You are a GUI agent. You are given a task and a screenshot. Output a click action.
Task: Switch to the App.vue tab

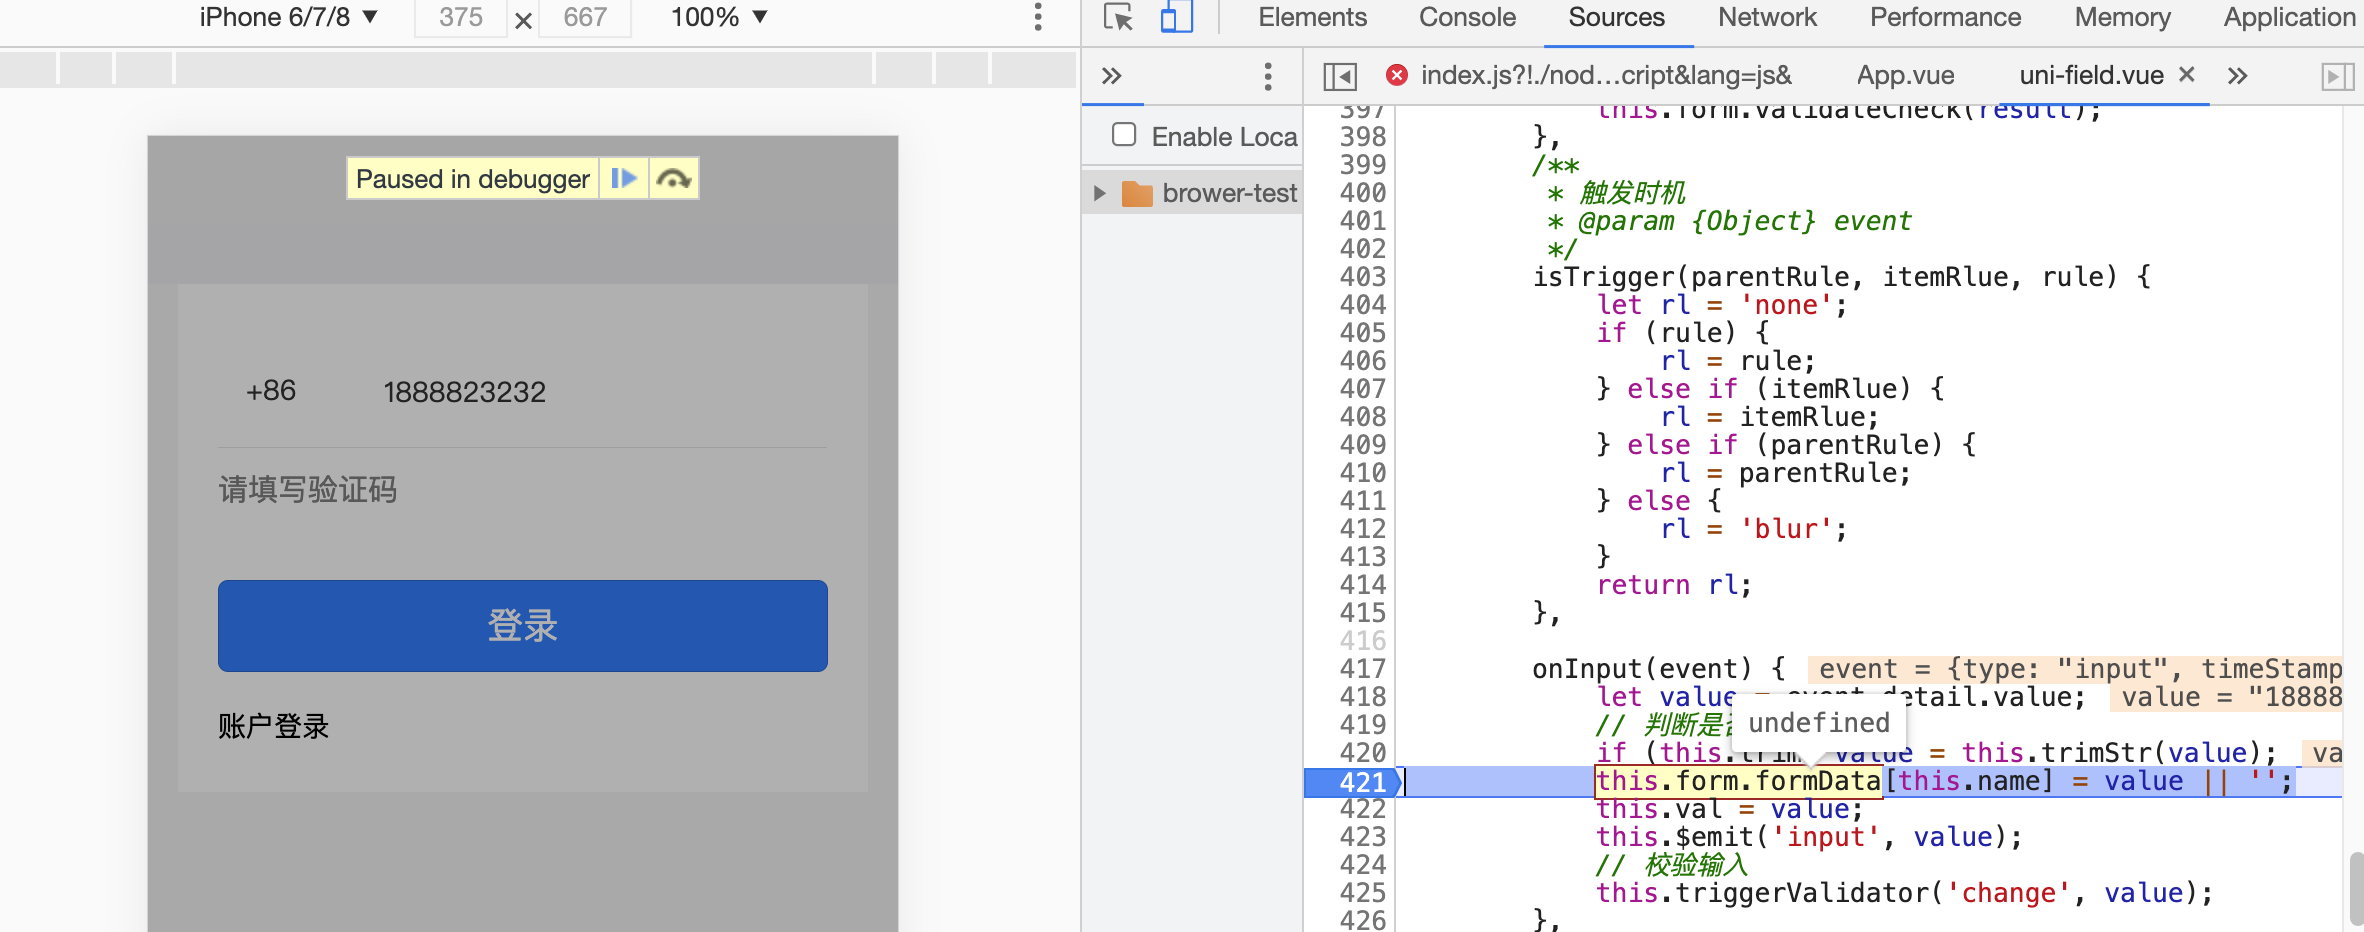pyautogui.click(x=1905, y=75)
